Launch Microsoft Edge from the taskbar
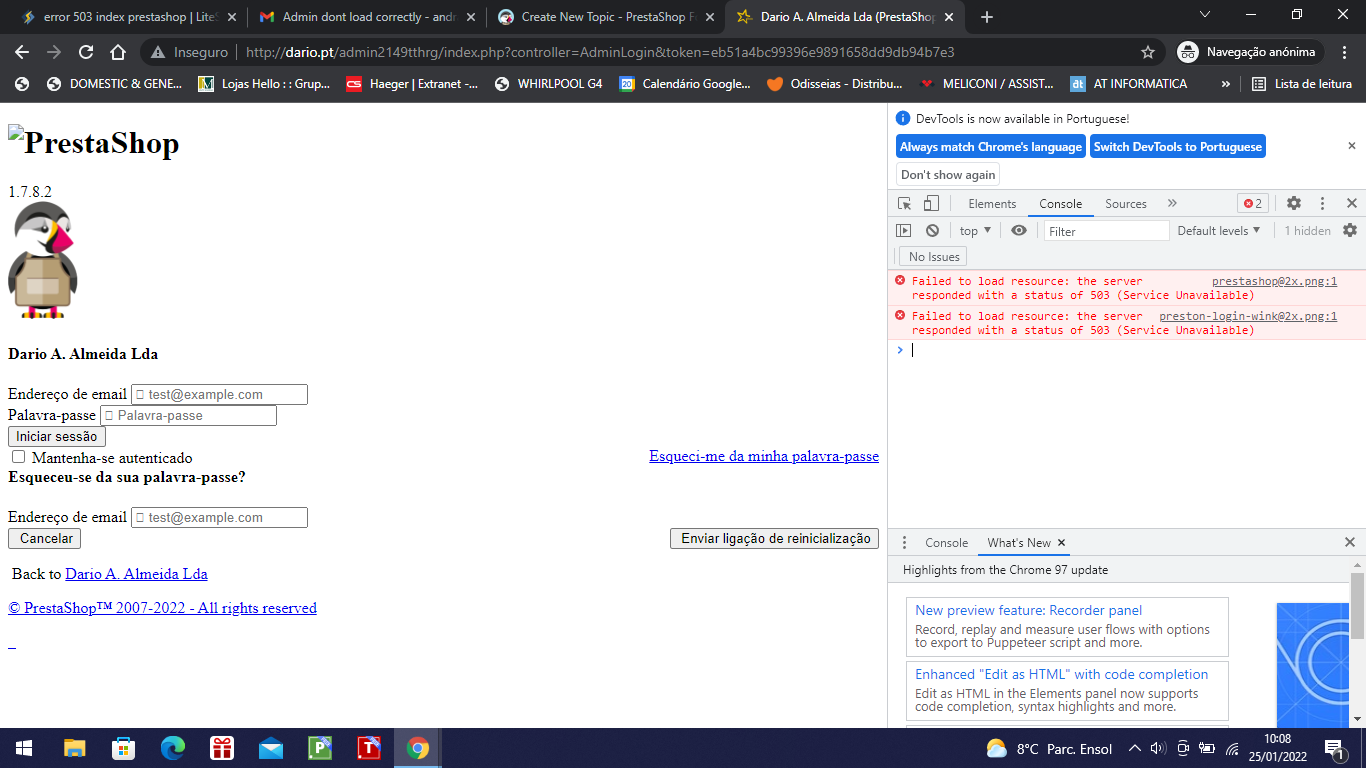The width and height of the screenshot is (1366, 768). [x=173, y=748]
